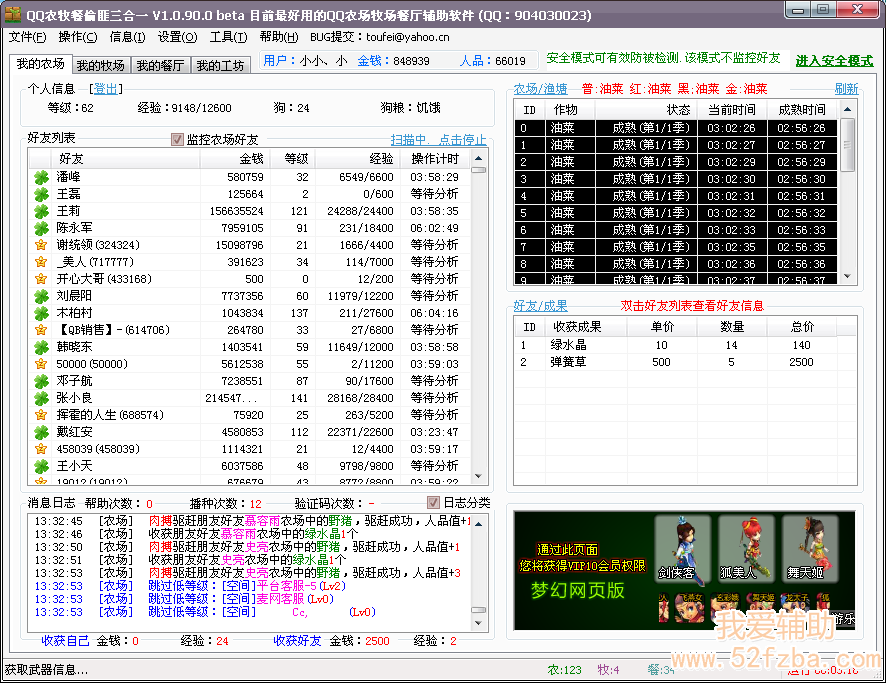Open the 设置(O) menu
Screen dimensions: 886x683
[177, 37]
